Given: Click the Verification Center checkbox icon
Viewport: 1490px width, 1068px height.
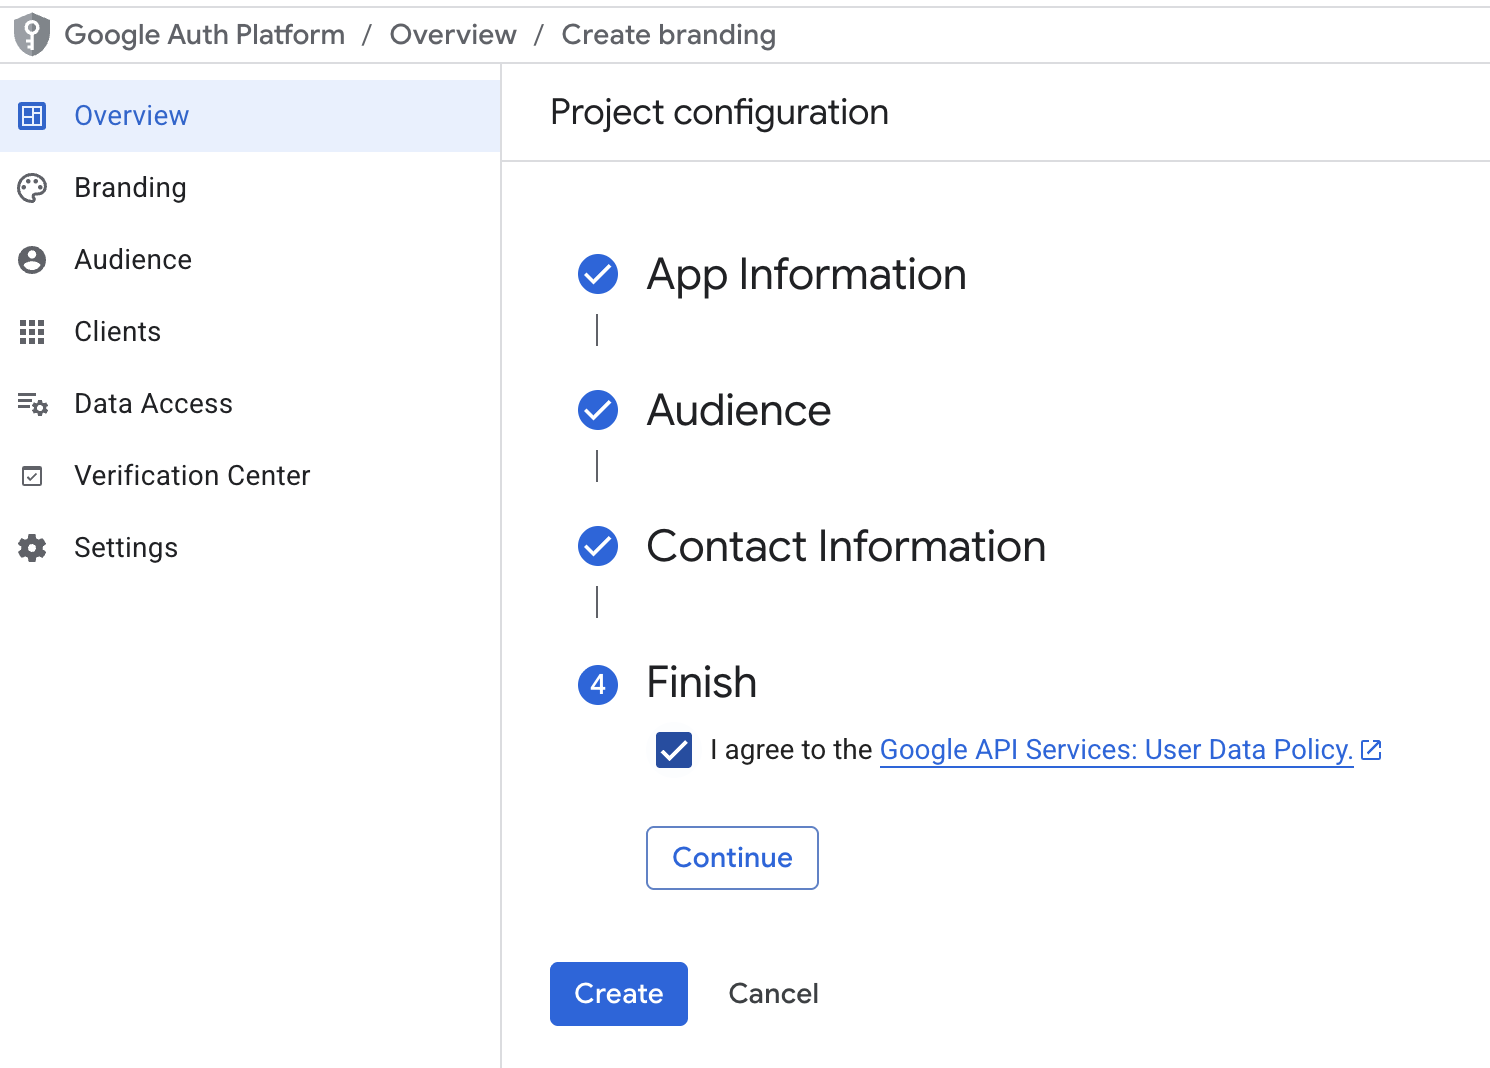Looking at the screenshot, I should (32, 476).
